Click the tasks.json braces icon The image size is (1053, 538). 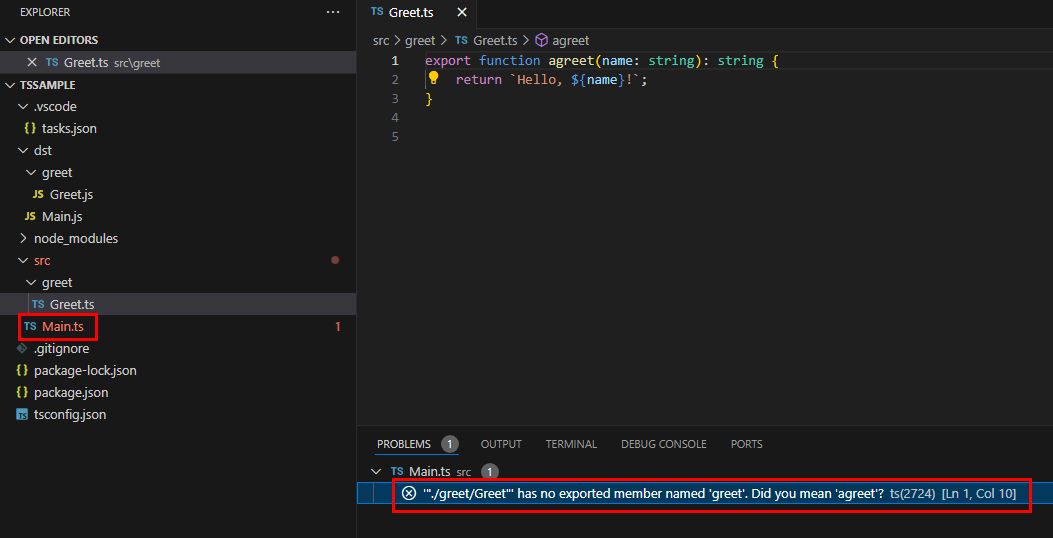click(30, 128)
